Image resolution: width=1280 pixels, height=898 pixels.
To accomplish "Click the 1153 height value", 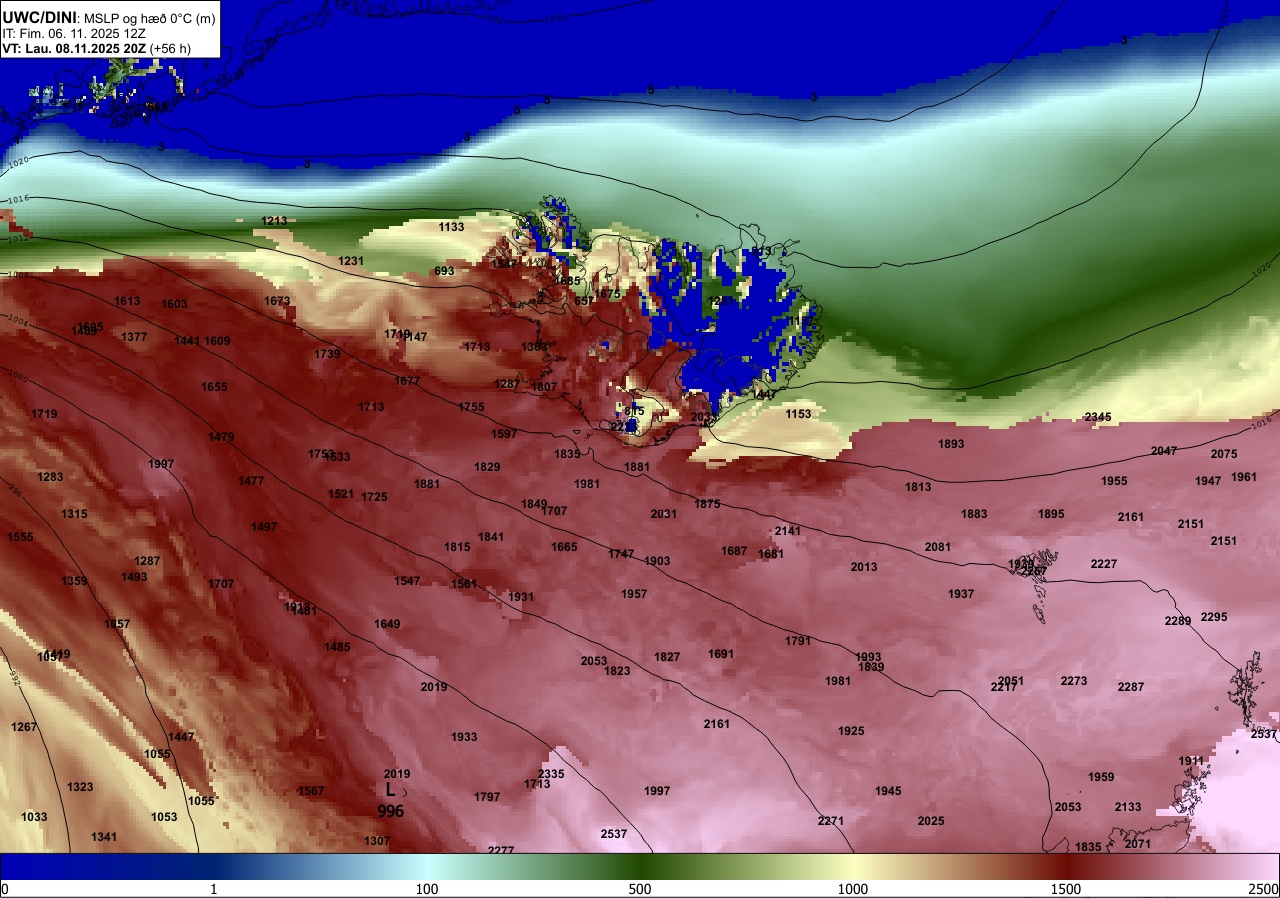I will 798,414.
